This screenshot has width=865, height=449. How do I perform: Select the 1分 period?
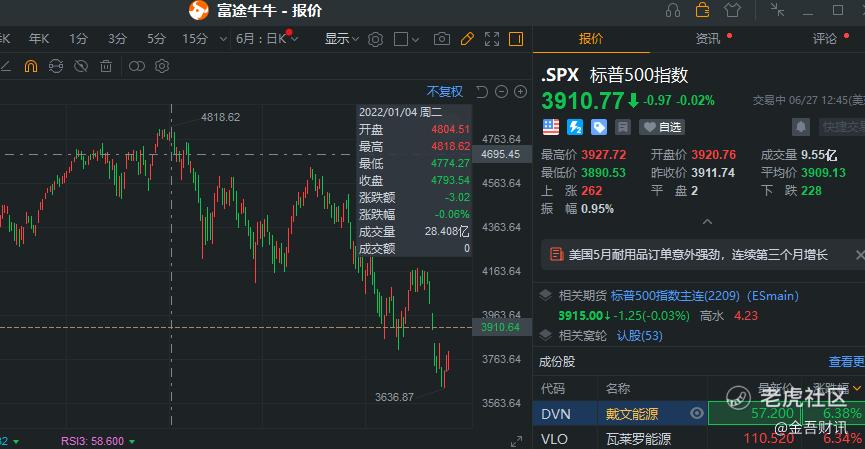(x=78, y=39)
